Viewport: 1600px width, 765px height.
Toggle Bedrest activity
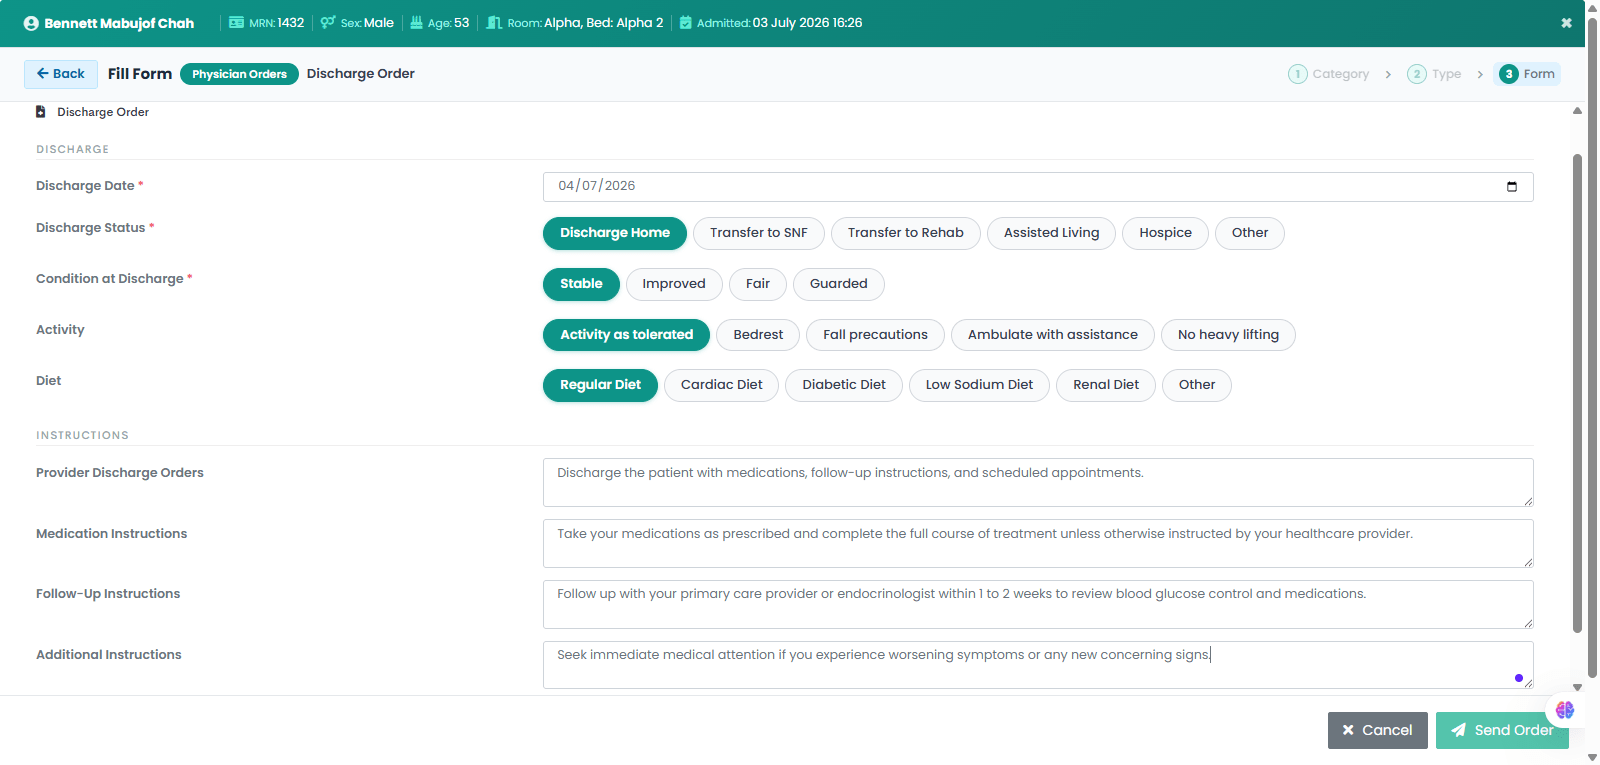(x=758, y=335)
